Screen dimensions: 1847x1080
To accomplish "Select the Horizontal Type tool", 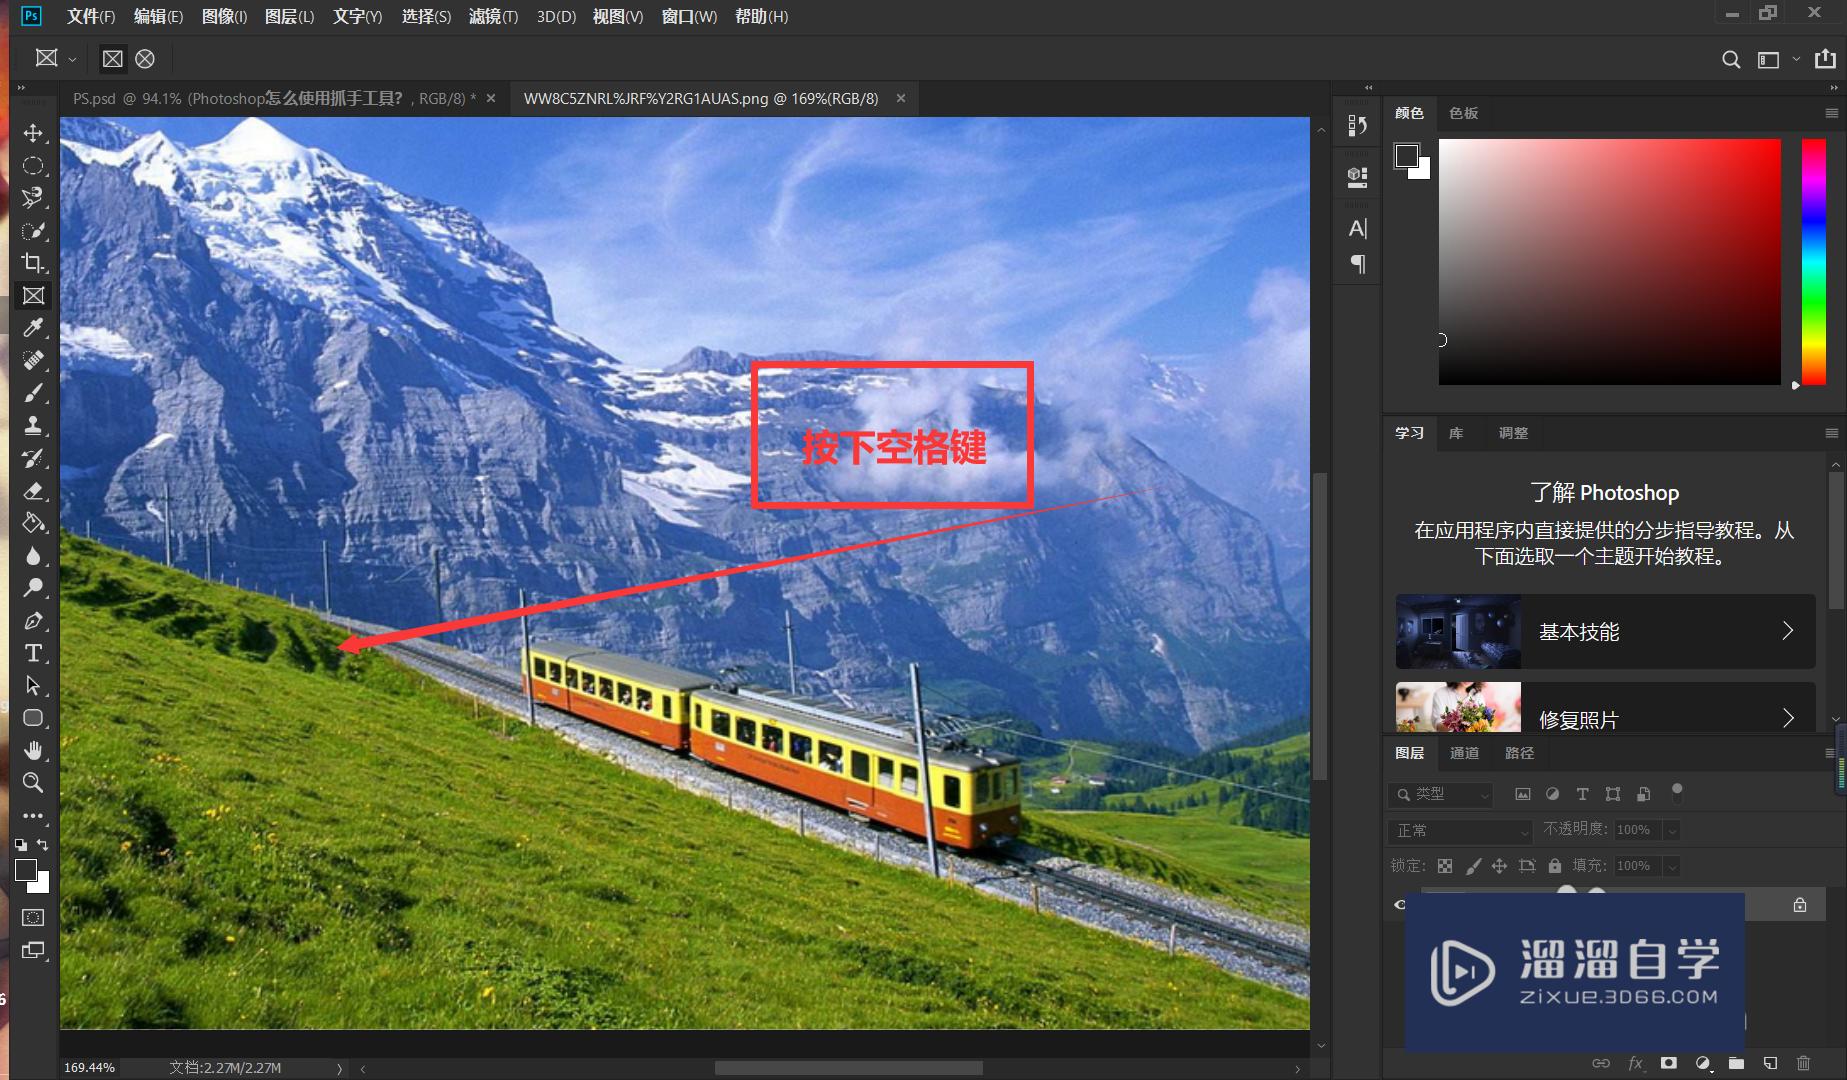I will (x=33, y=653).
